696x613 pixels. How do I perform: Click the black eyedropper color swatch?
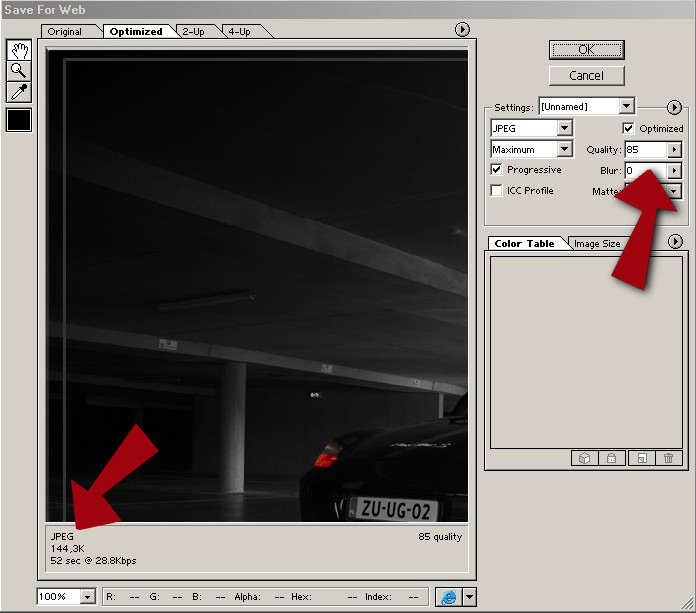[19, 121]
